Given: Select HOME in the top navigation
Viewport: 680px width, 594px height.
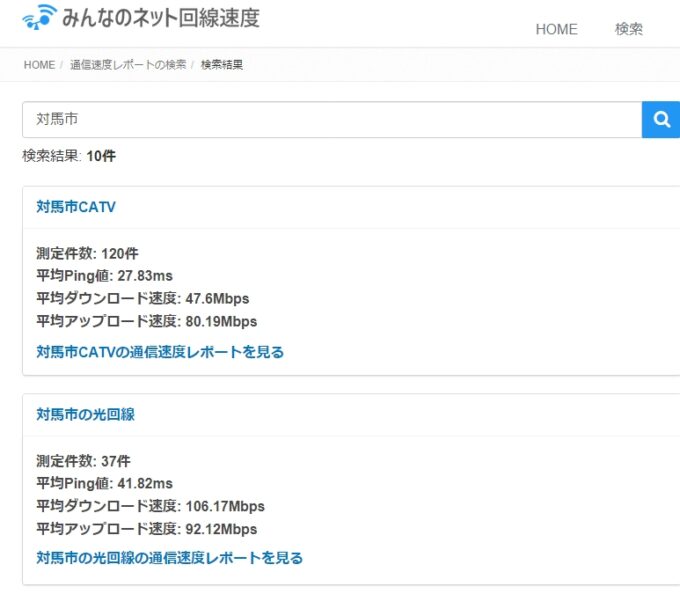Looking at the screenshot, I should (x=556, y=29).
